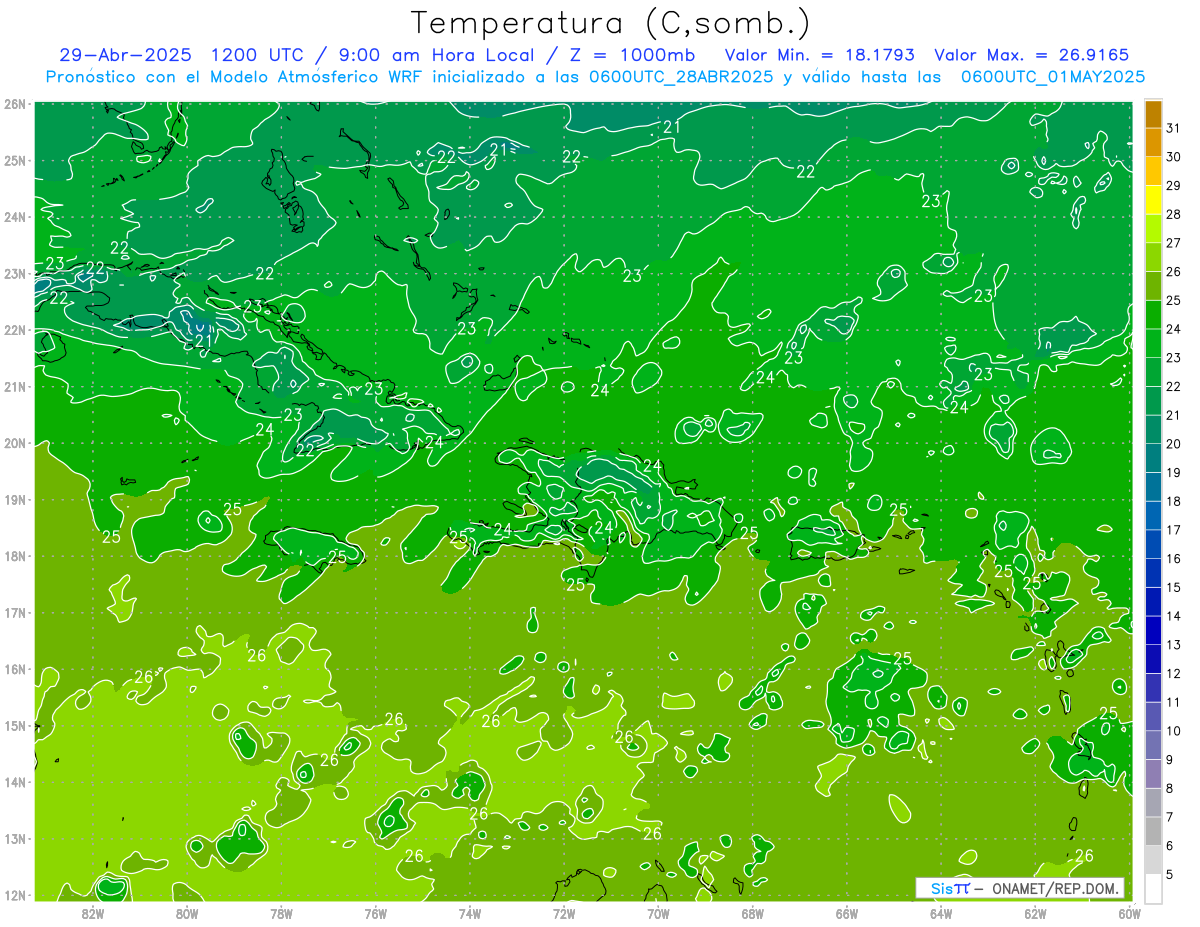Click color scale label "19"
This screenshot has width=1200, height=927.
tap(1174, 473)
